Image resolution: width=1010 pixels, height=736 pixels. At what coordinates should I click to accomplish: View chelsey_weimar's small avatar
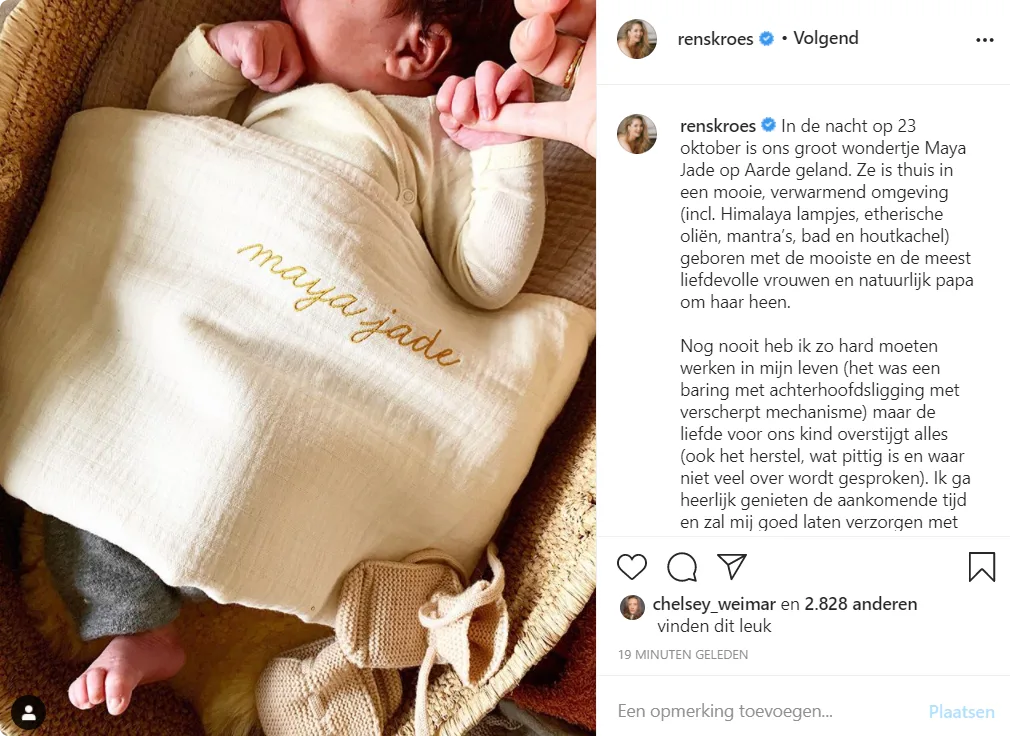(x=633, y=607)
